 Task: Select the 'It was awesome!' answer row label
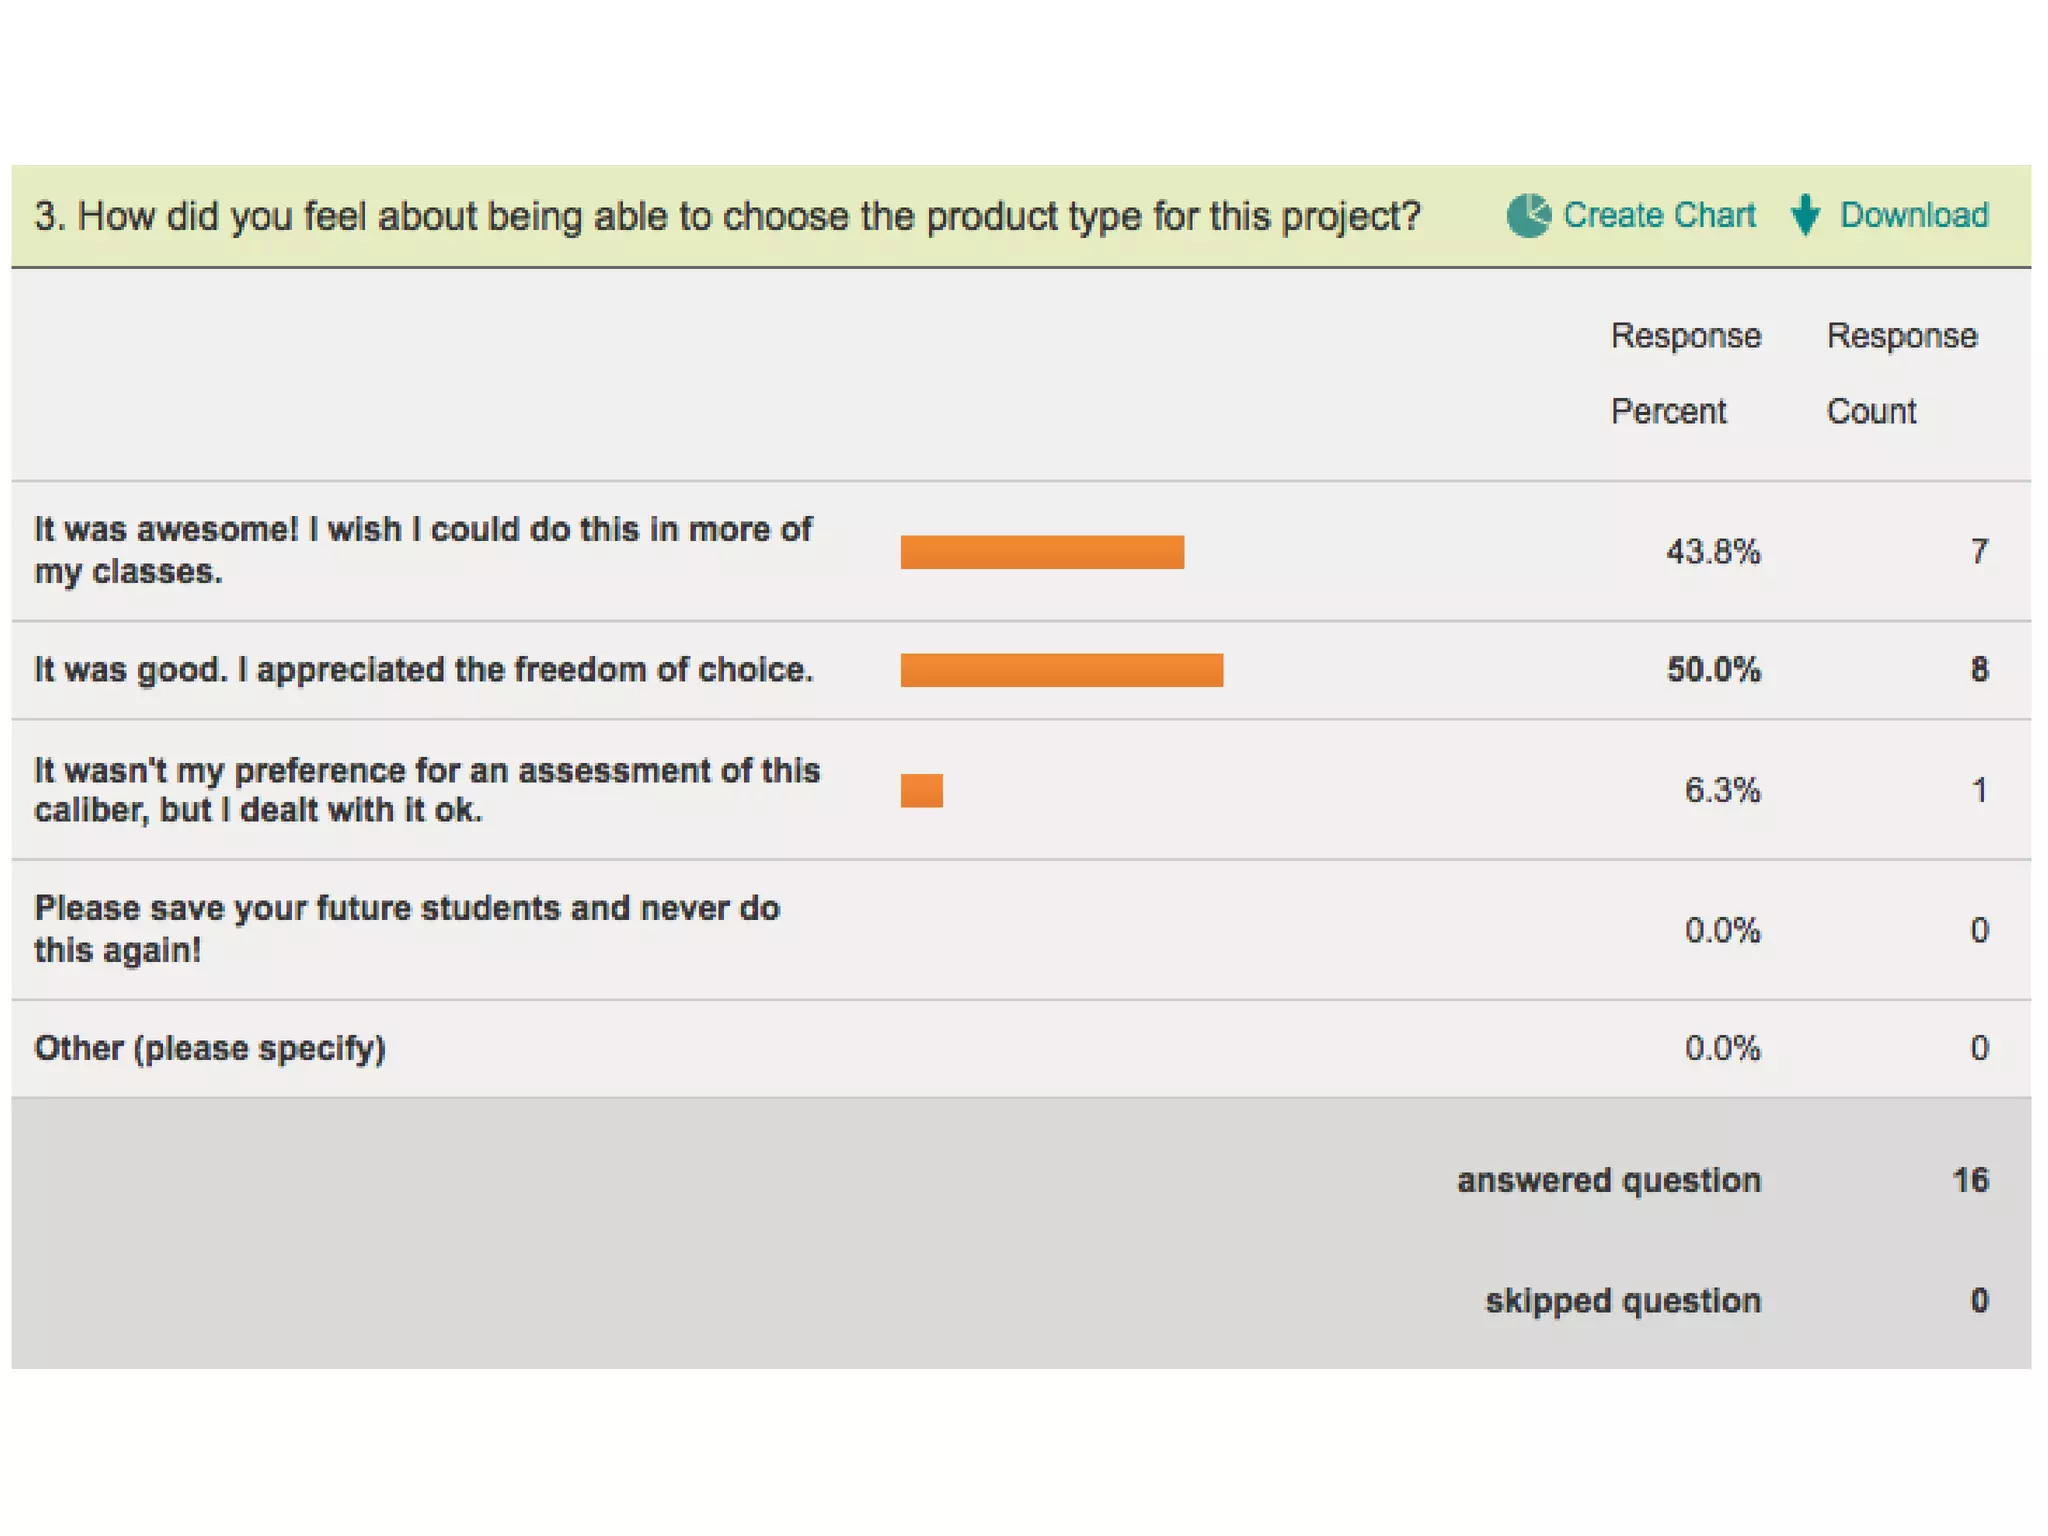[423, 550]
